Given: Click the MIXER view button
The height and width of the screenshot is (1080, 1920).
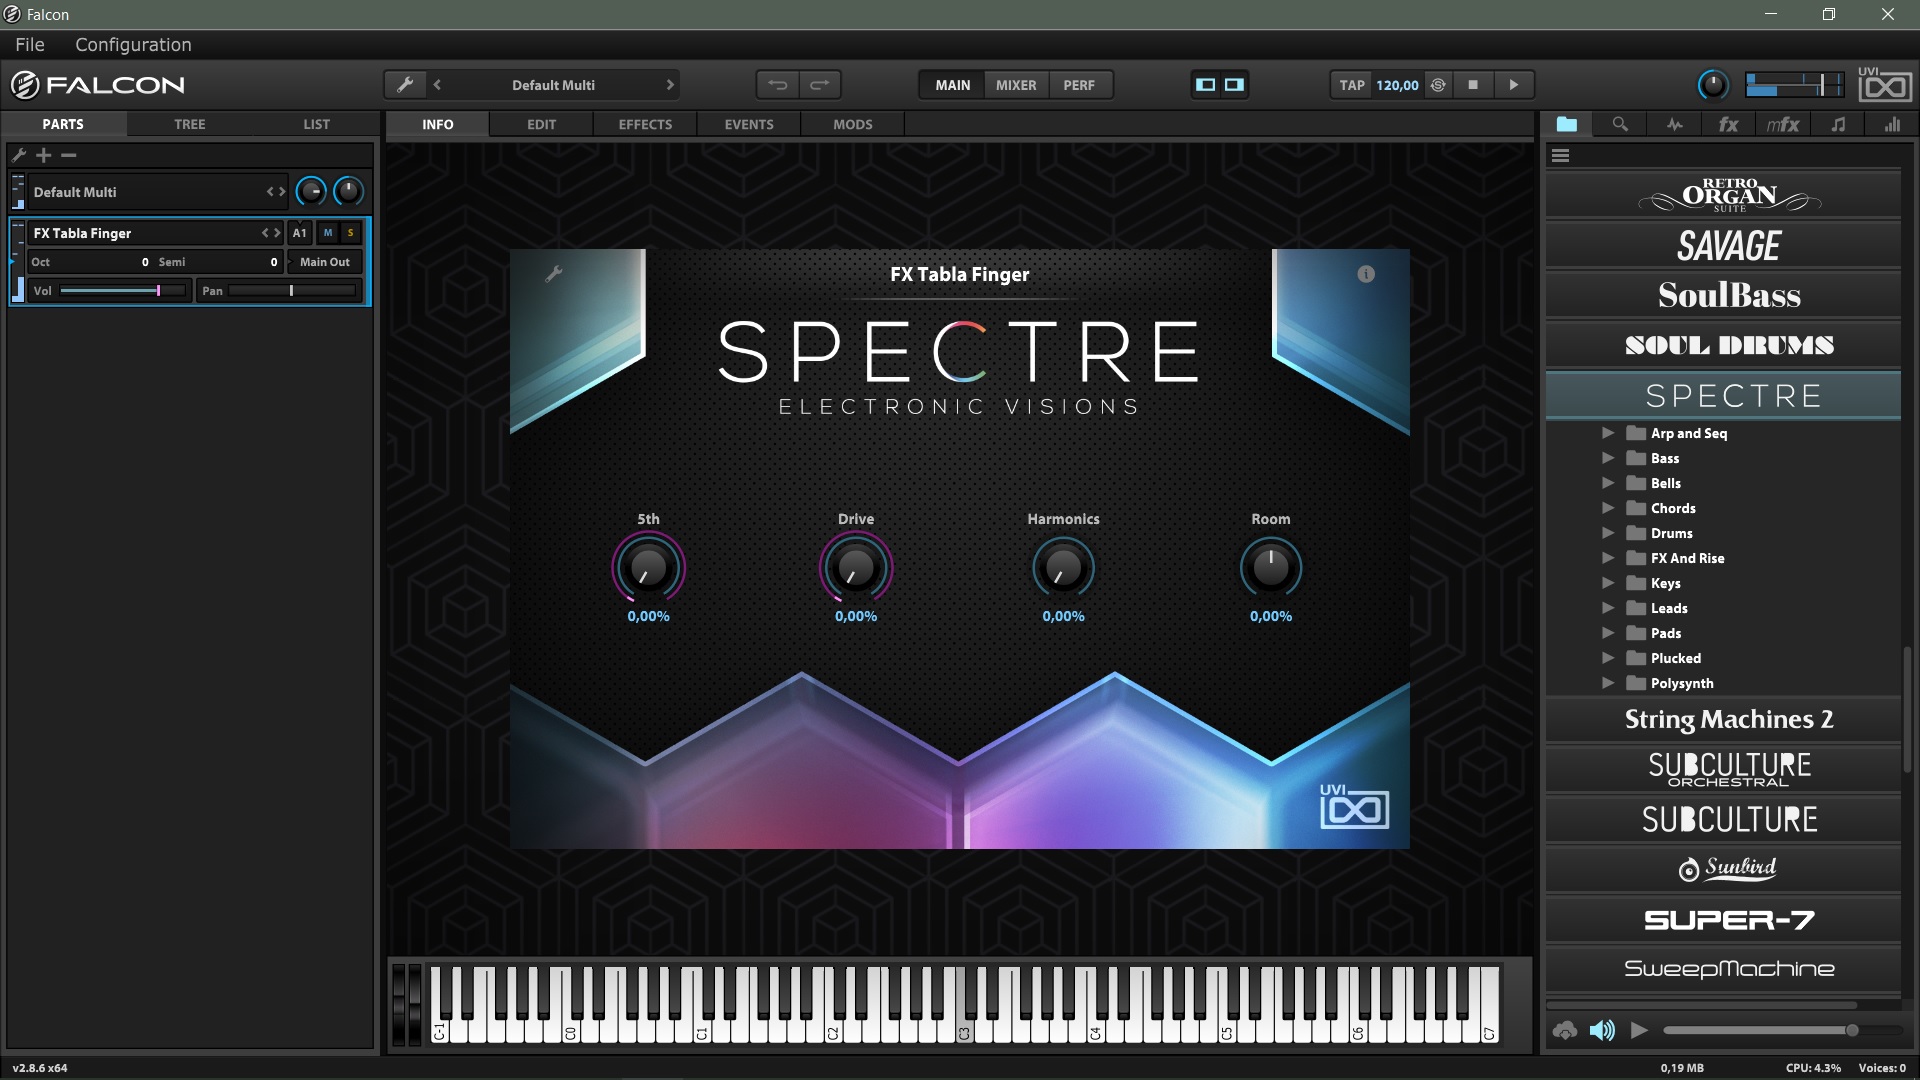Looking at the screenshot, I should 1016,85.
